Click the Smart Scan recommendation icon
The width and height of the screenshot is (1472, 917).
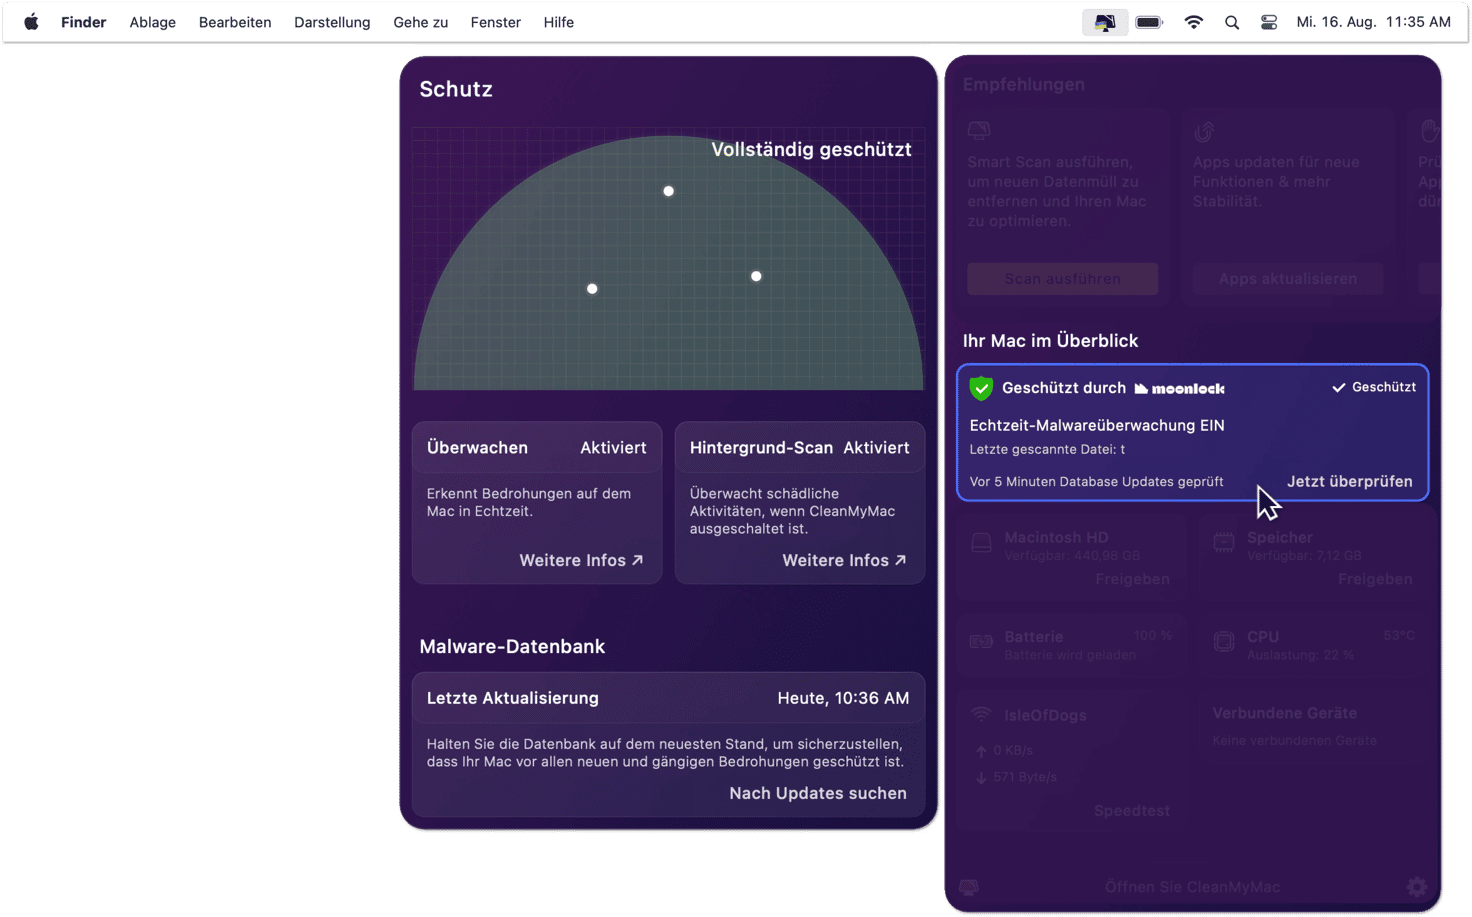pyautogui.click(x=979, y=130)
